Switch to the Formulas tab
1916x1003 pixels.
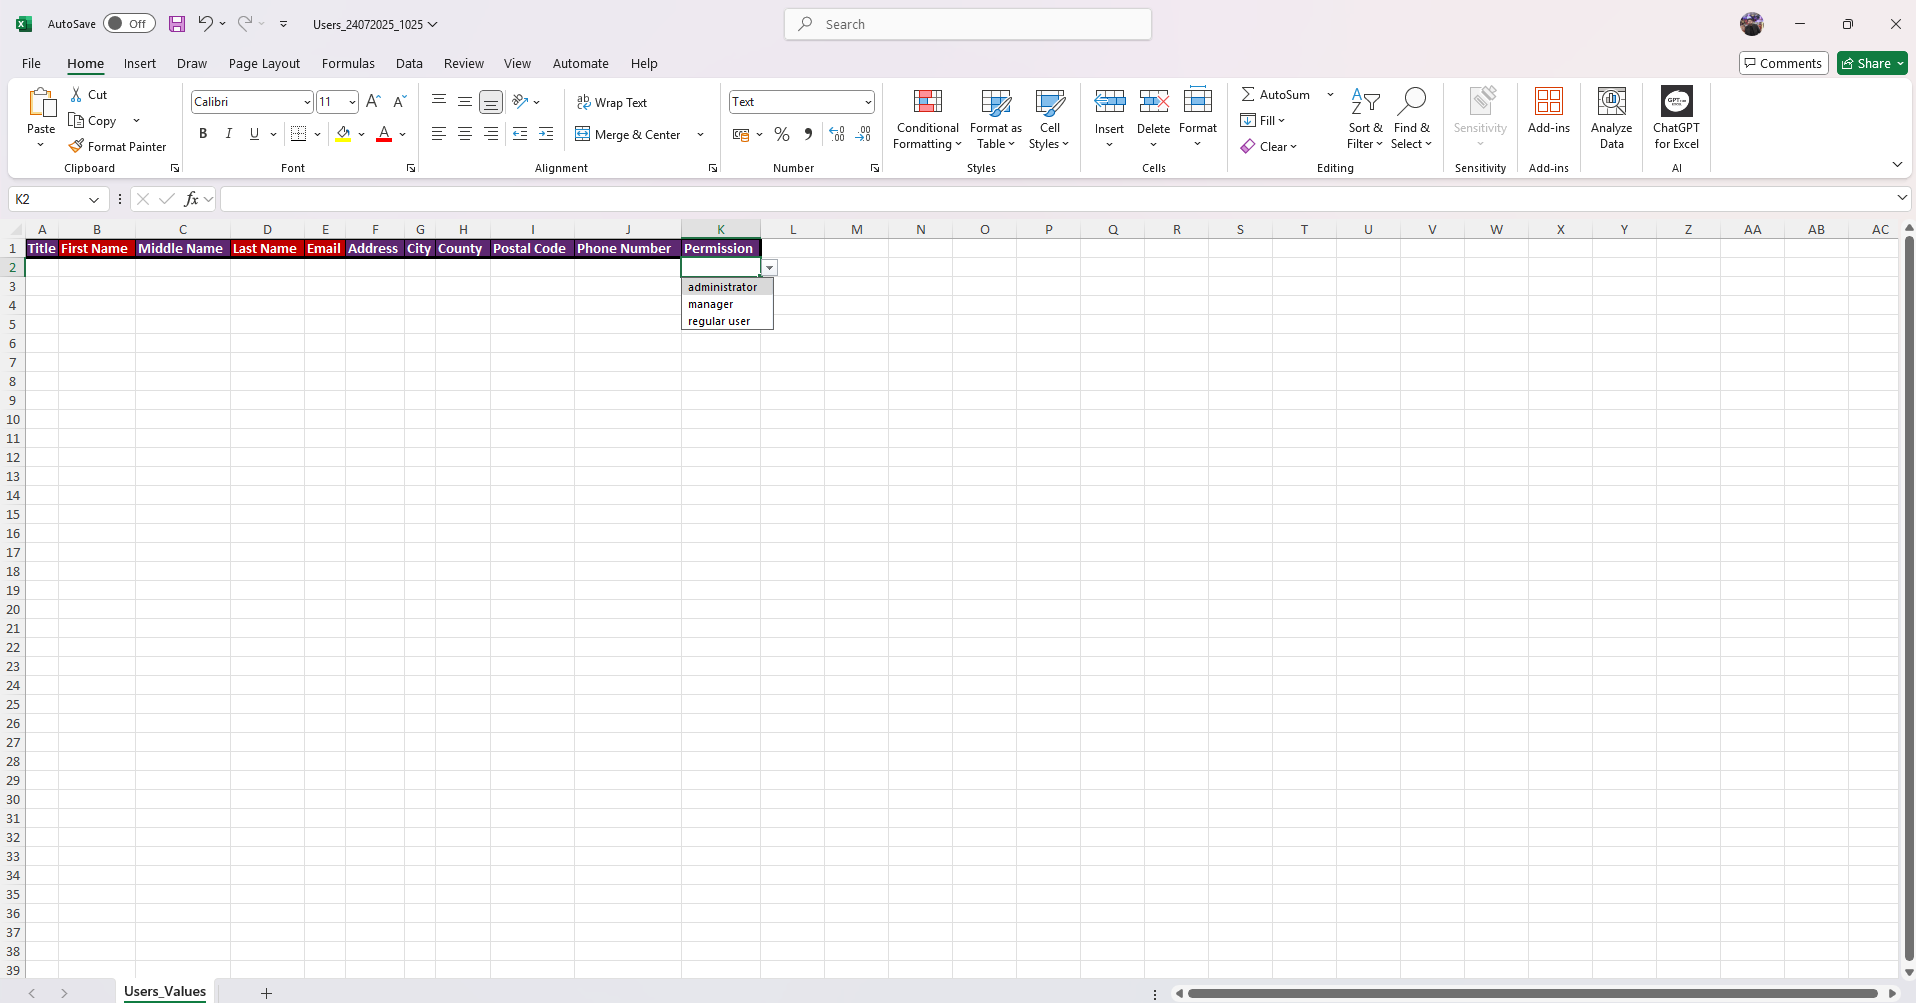point(348,63)
